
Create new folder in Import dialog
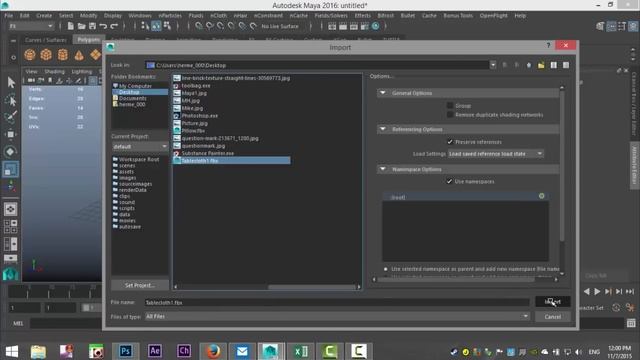(x=541, y=65)
